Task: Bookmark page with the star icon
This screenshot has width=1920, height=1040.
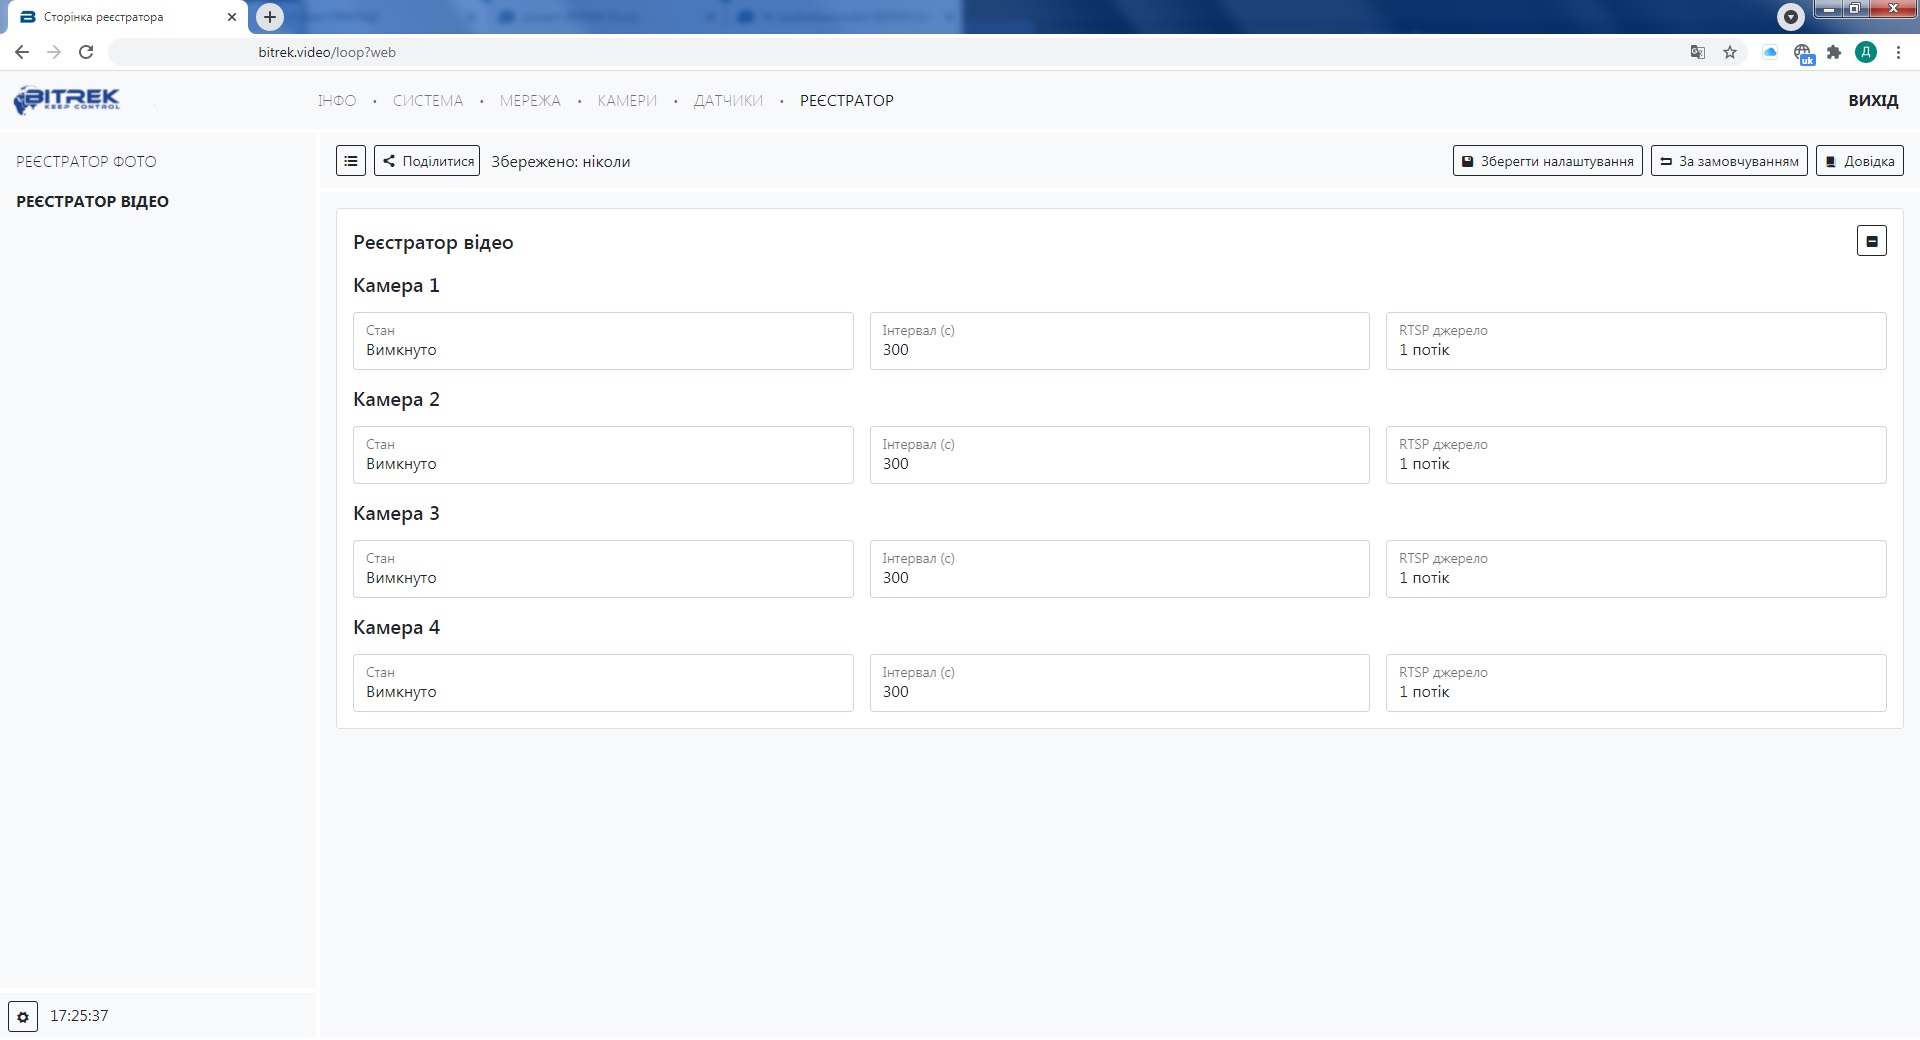Action: tap(1730, 52)
